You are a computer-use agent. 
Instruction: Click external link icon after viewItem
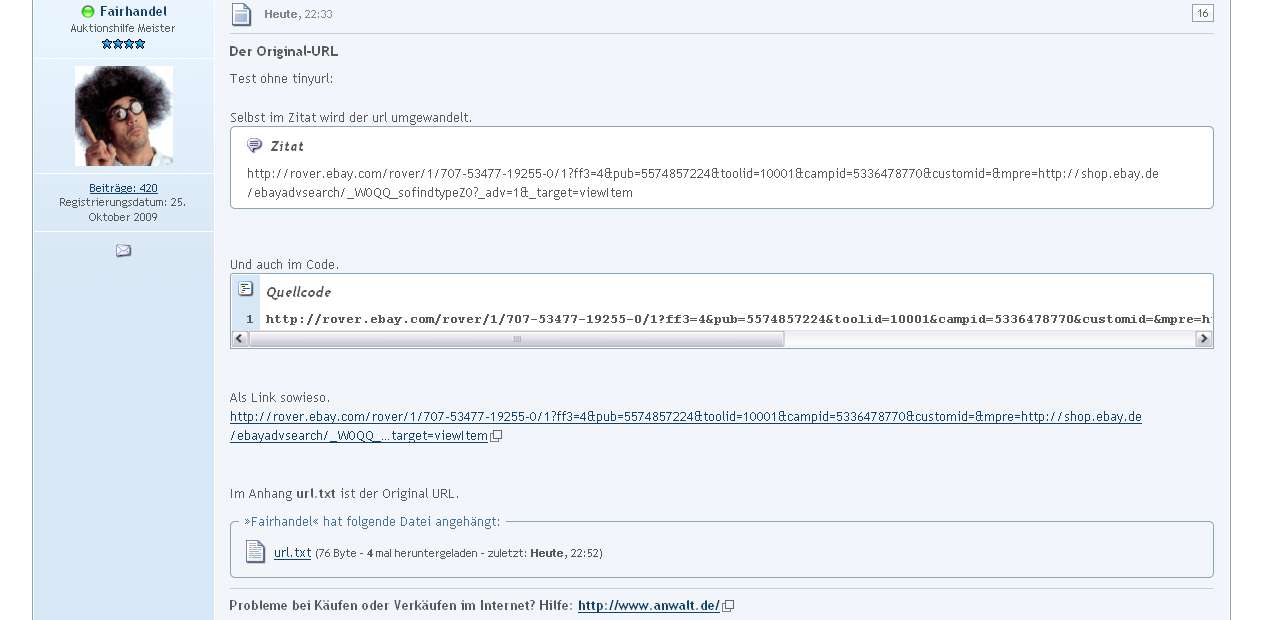tap(496, 436)
